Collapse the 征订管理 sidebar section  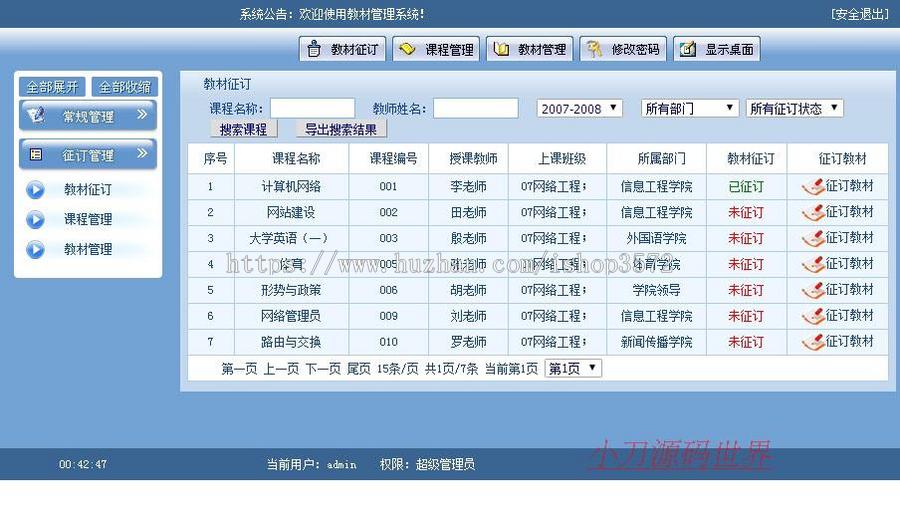pyautogui.click(x=88, y=154)
